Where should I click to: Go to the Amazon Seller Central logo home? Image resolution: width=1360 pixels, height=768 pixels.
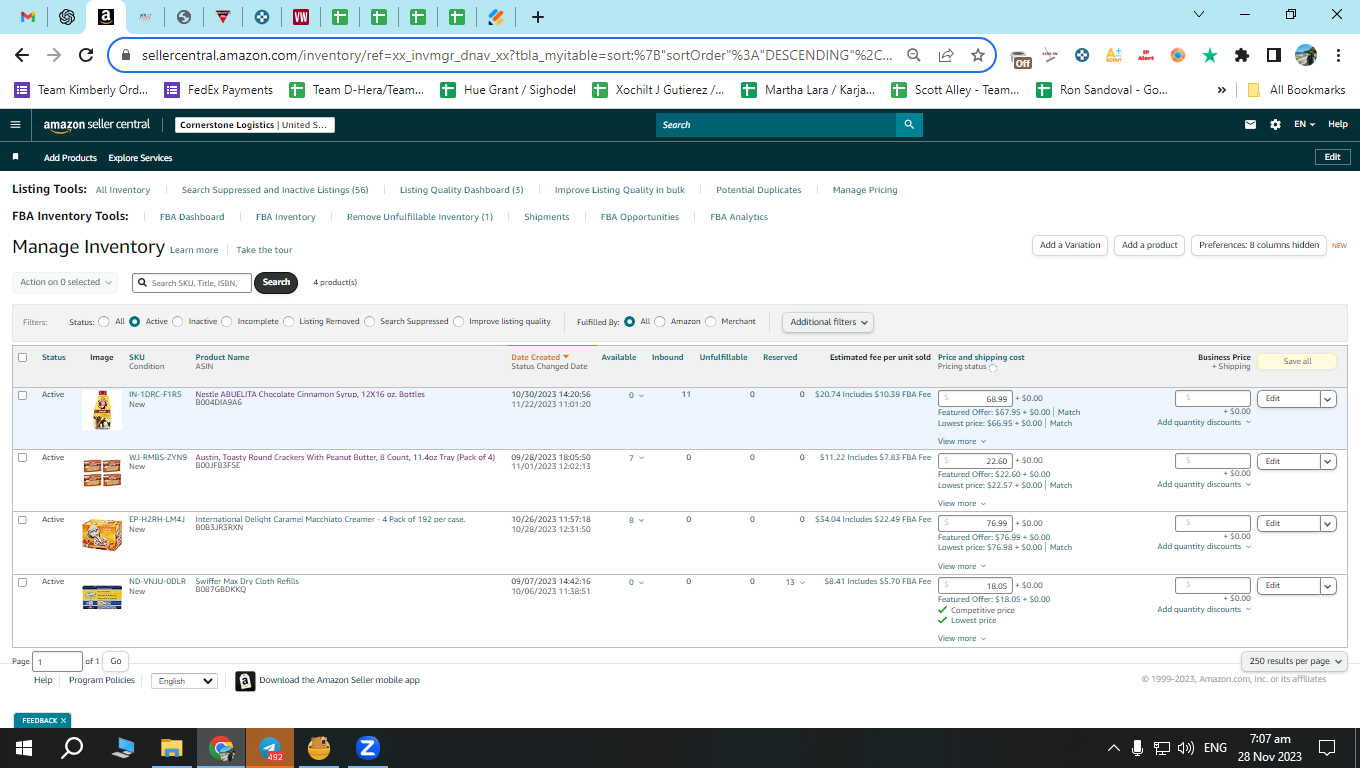(x=97, y=125)
